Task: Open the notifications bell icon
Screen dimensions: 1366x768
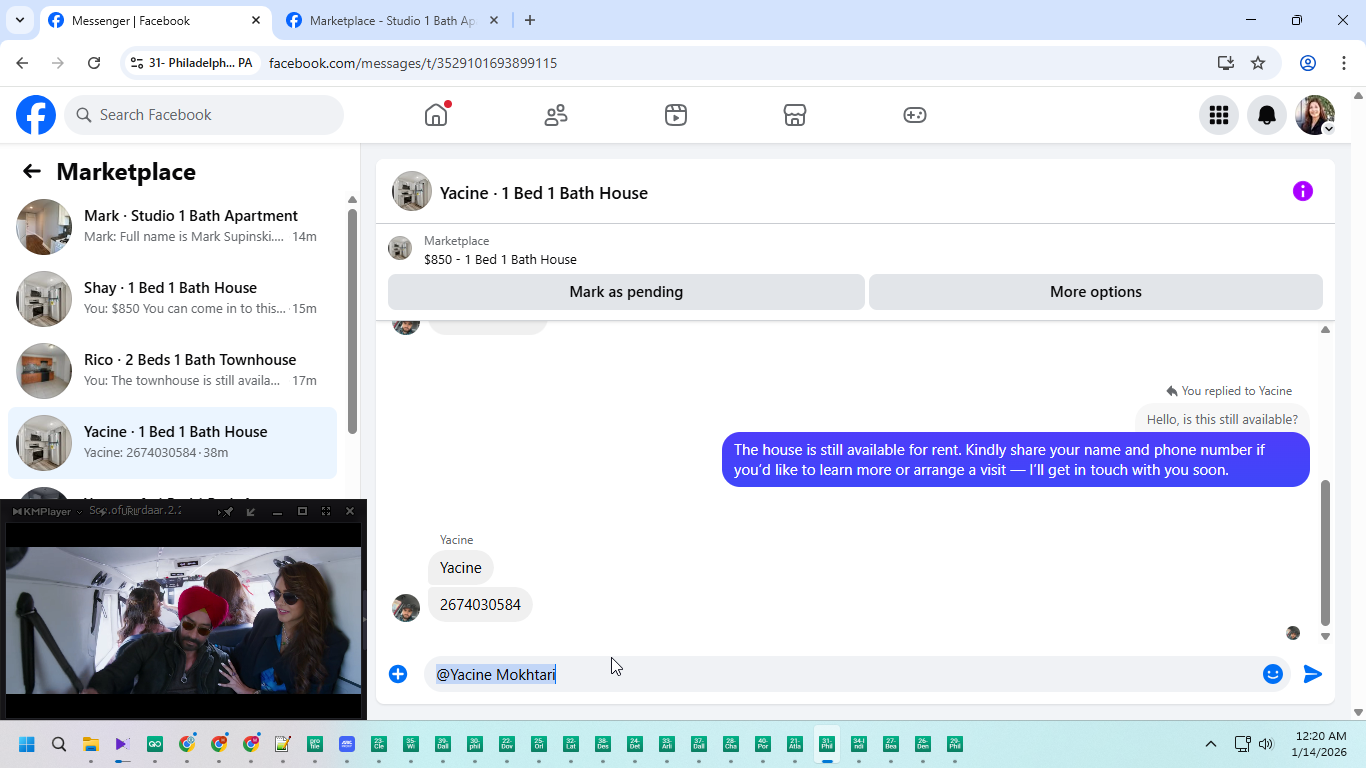Action: (1267, 115)
